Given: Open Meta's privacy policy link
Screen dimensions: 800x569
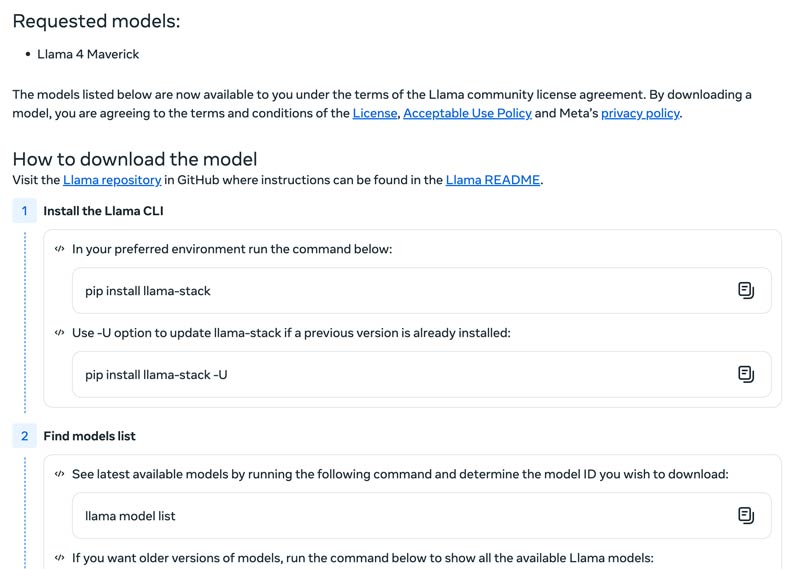Looking at the screenshot, I should (640, 113).
